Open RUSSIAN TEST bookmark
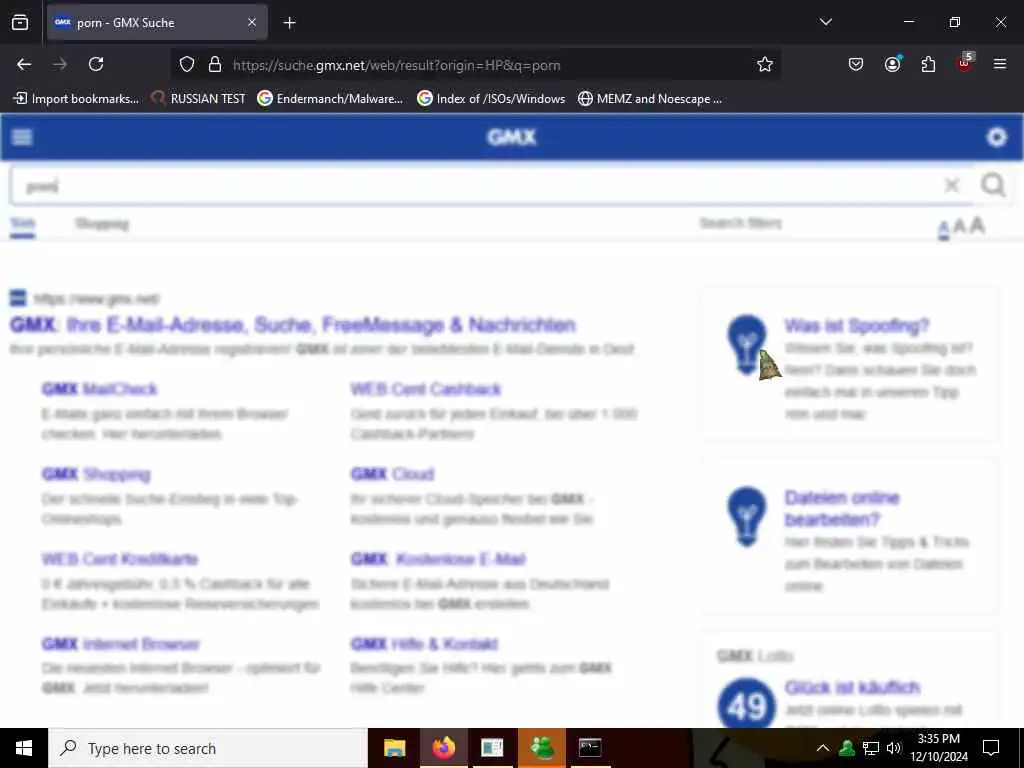Screen dimensions: 1024x768 pos(199,99)
